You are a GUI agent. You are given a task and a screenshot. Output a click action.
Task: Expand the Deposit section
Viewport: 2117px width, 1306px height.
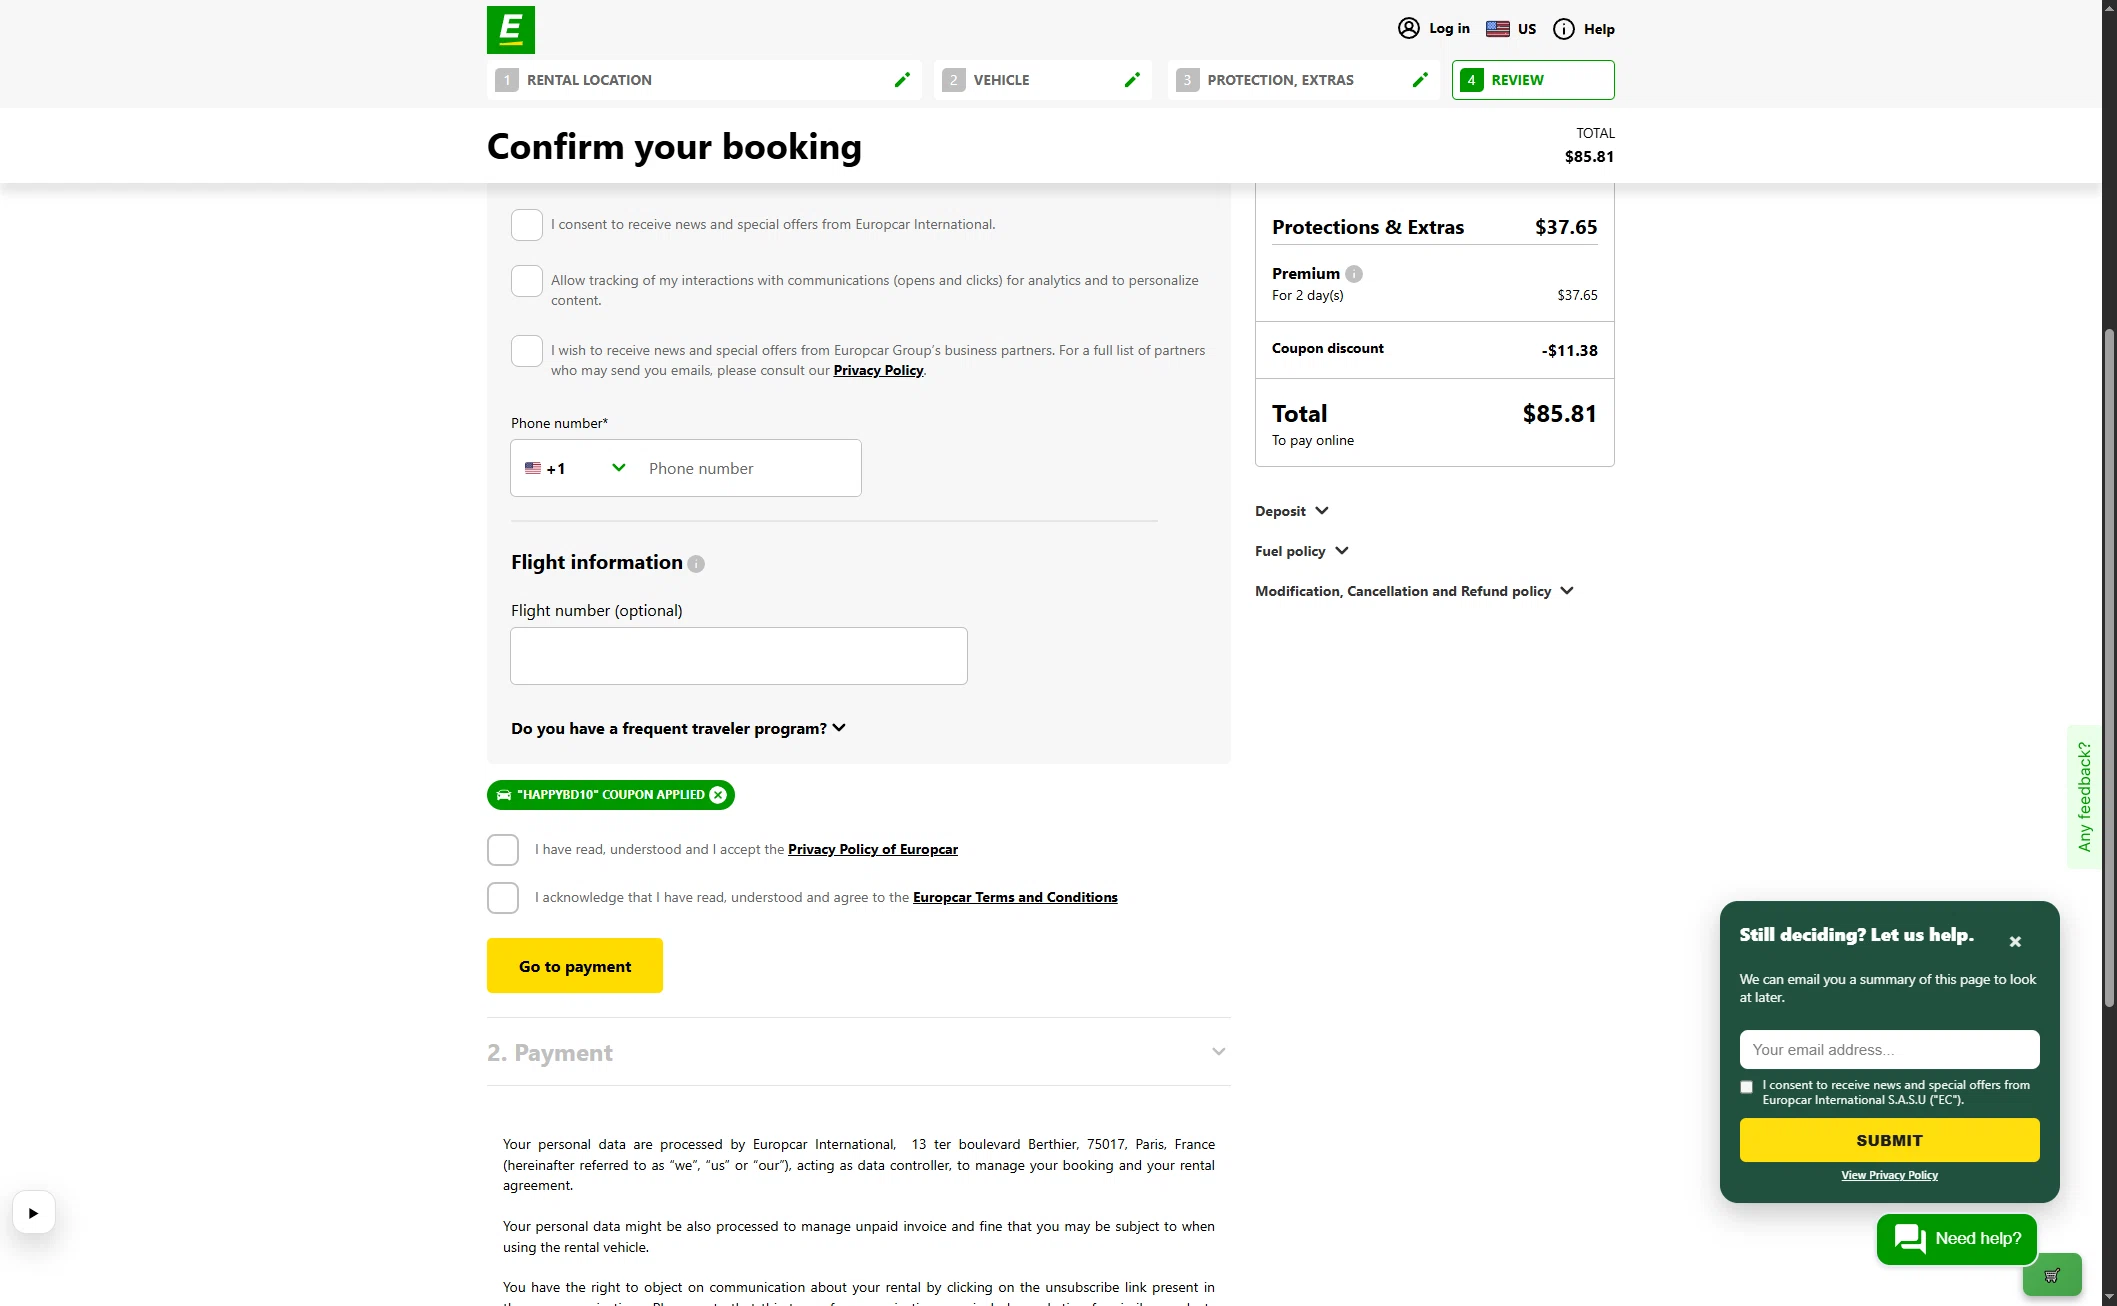pyautogui.click(x=1292, y=511)
